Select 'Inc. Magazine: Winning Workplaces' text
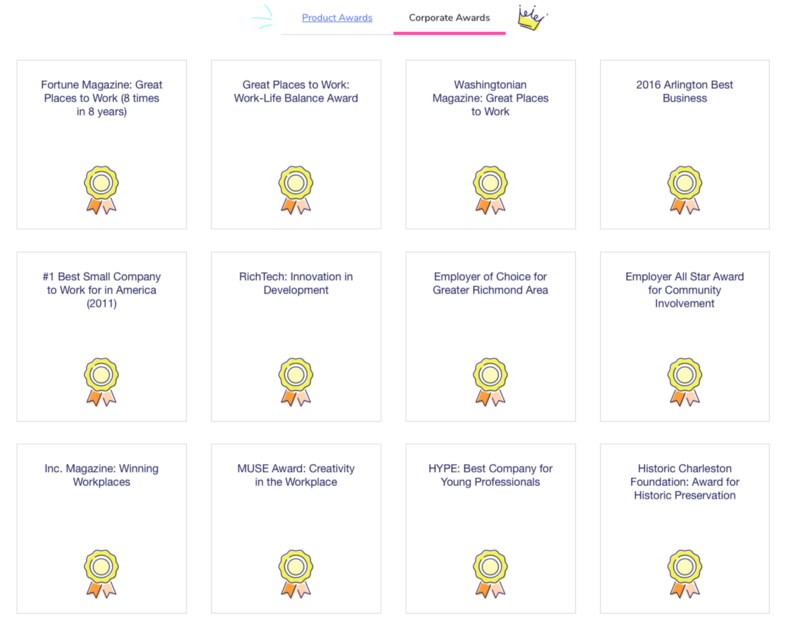The height and width of the screenshot is (639, 800). point(102,475)
